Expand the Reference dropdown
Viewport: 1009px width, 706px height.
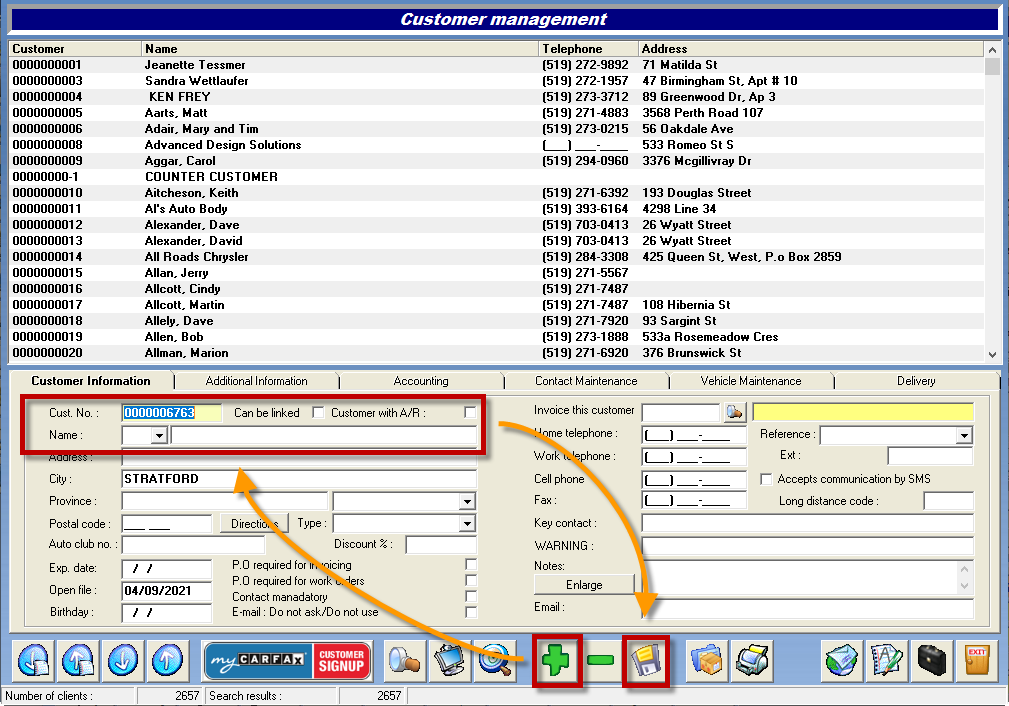(x=963, y=436)
